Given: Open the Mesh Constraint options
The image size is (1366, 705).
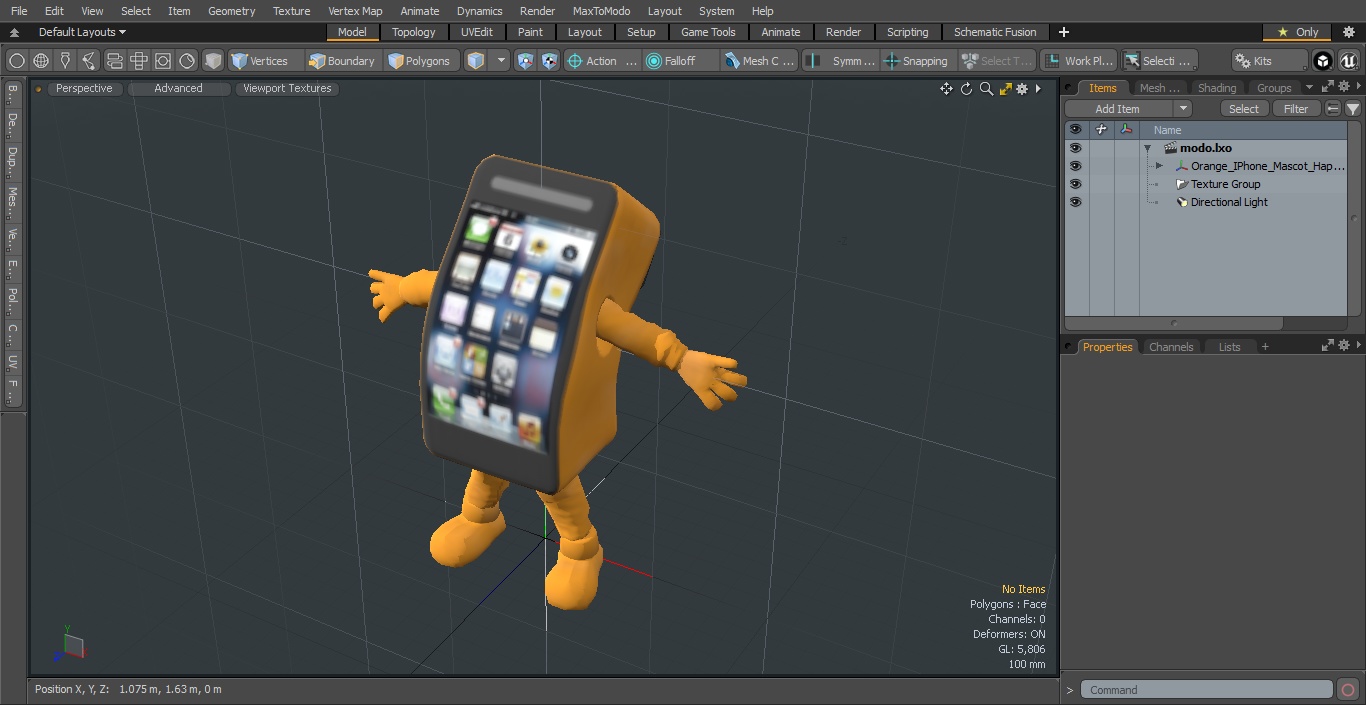Looking at the screenshot, I should pyautogui.click(x=759, y=61).
